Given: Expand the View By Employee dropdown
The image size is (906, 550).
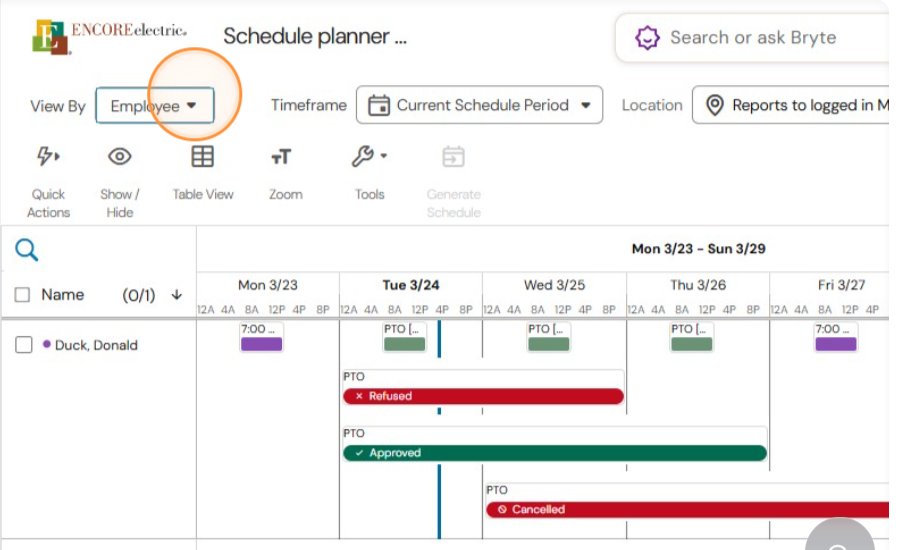Looking at the screenshot, I should tap(154, 106).
